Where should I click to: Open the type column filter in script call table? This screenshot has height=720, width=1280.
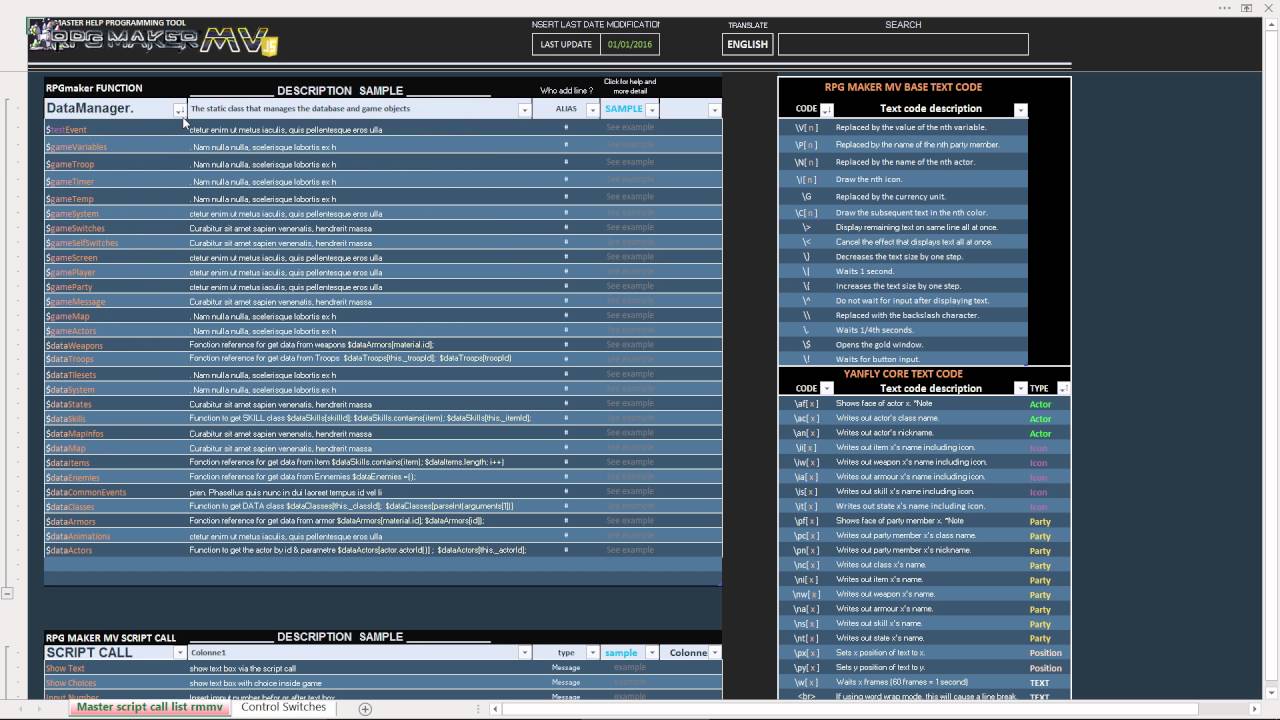tap(592, 653)
